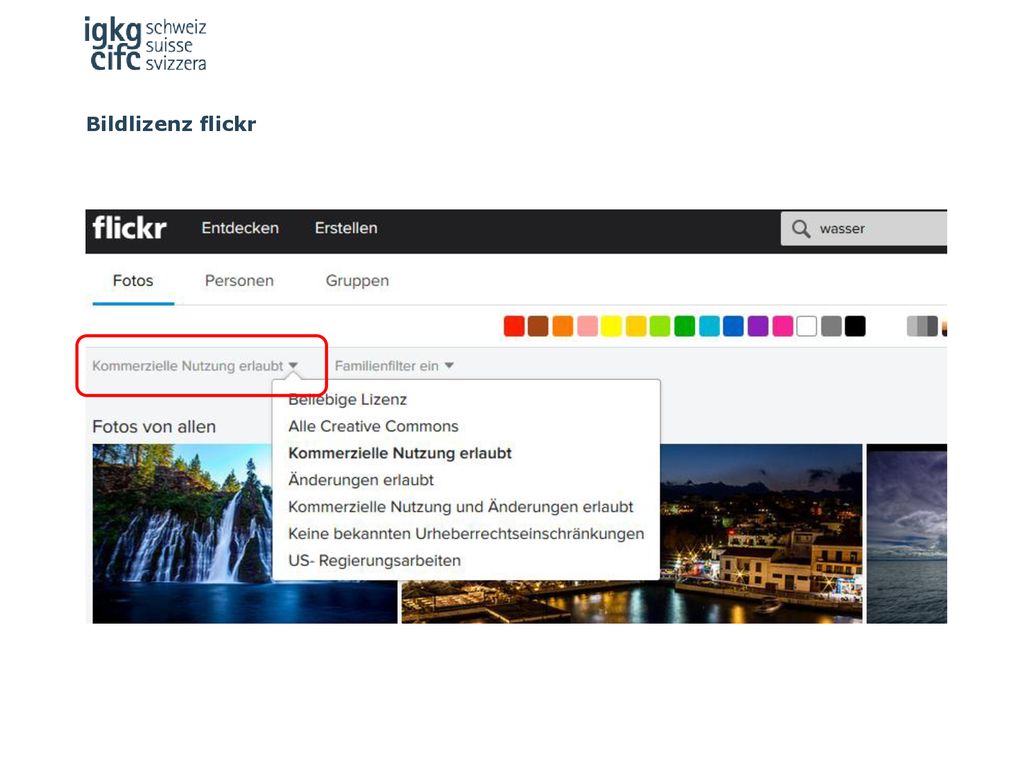Open the Familienfilter ein dropdown
This screenshot has height=768, width=1024.
click(394, 366)
